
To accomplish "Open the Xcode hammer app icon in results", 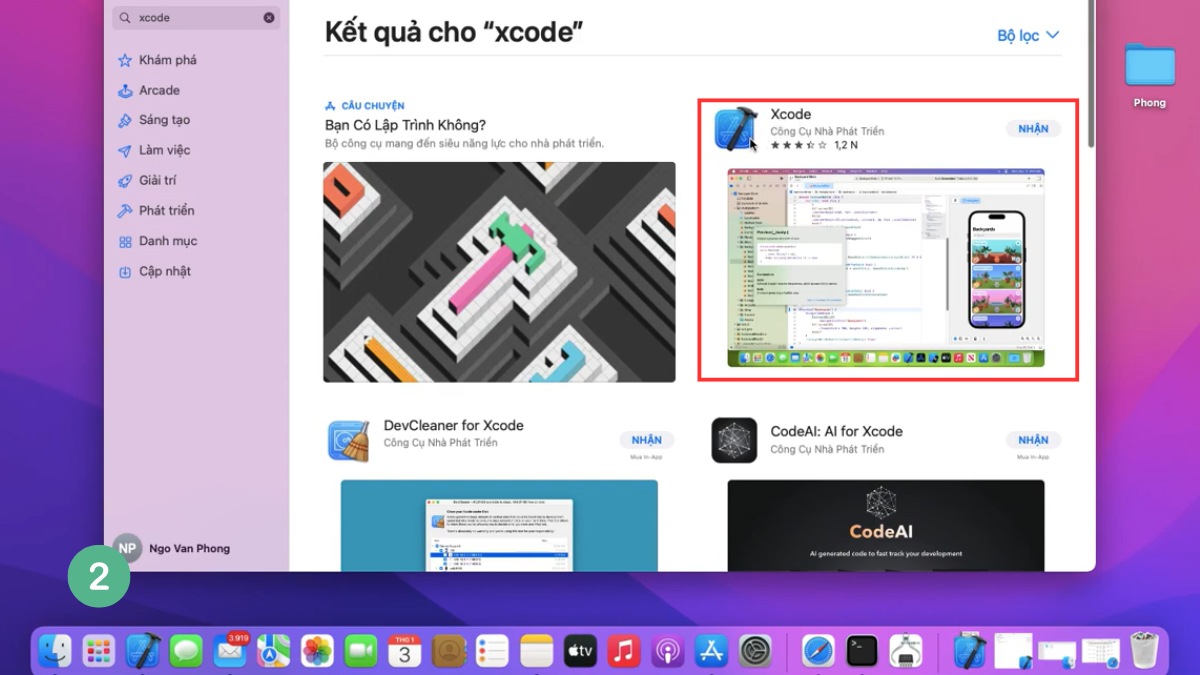I will tap(737, 130).
